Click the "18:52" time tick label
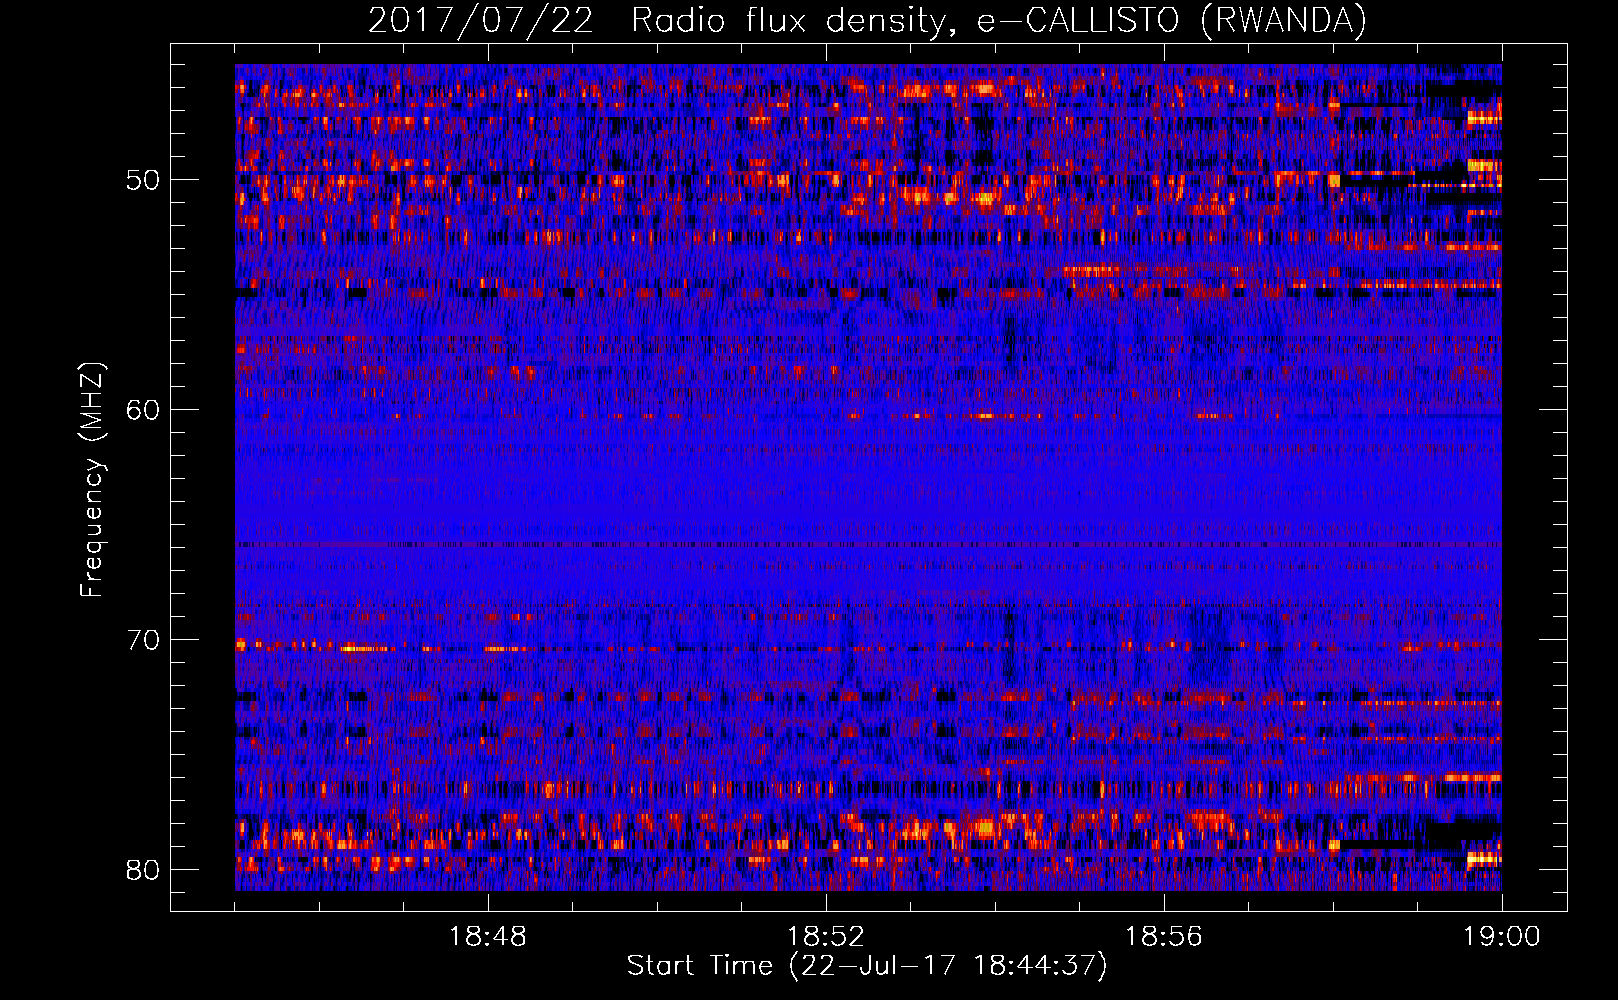This screenshot has width=1618, height=1000. pyautogui.click(x=826, y=937)
